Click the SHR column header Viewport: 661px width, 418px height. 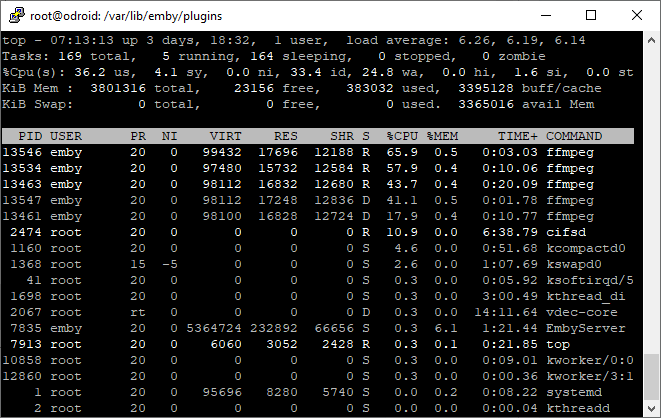point(342,136)
